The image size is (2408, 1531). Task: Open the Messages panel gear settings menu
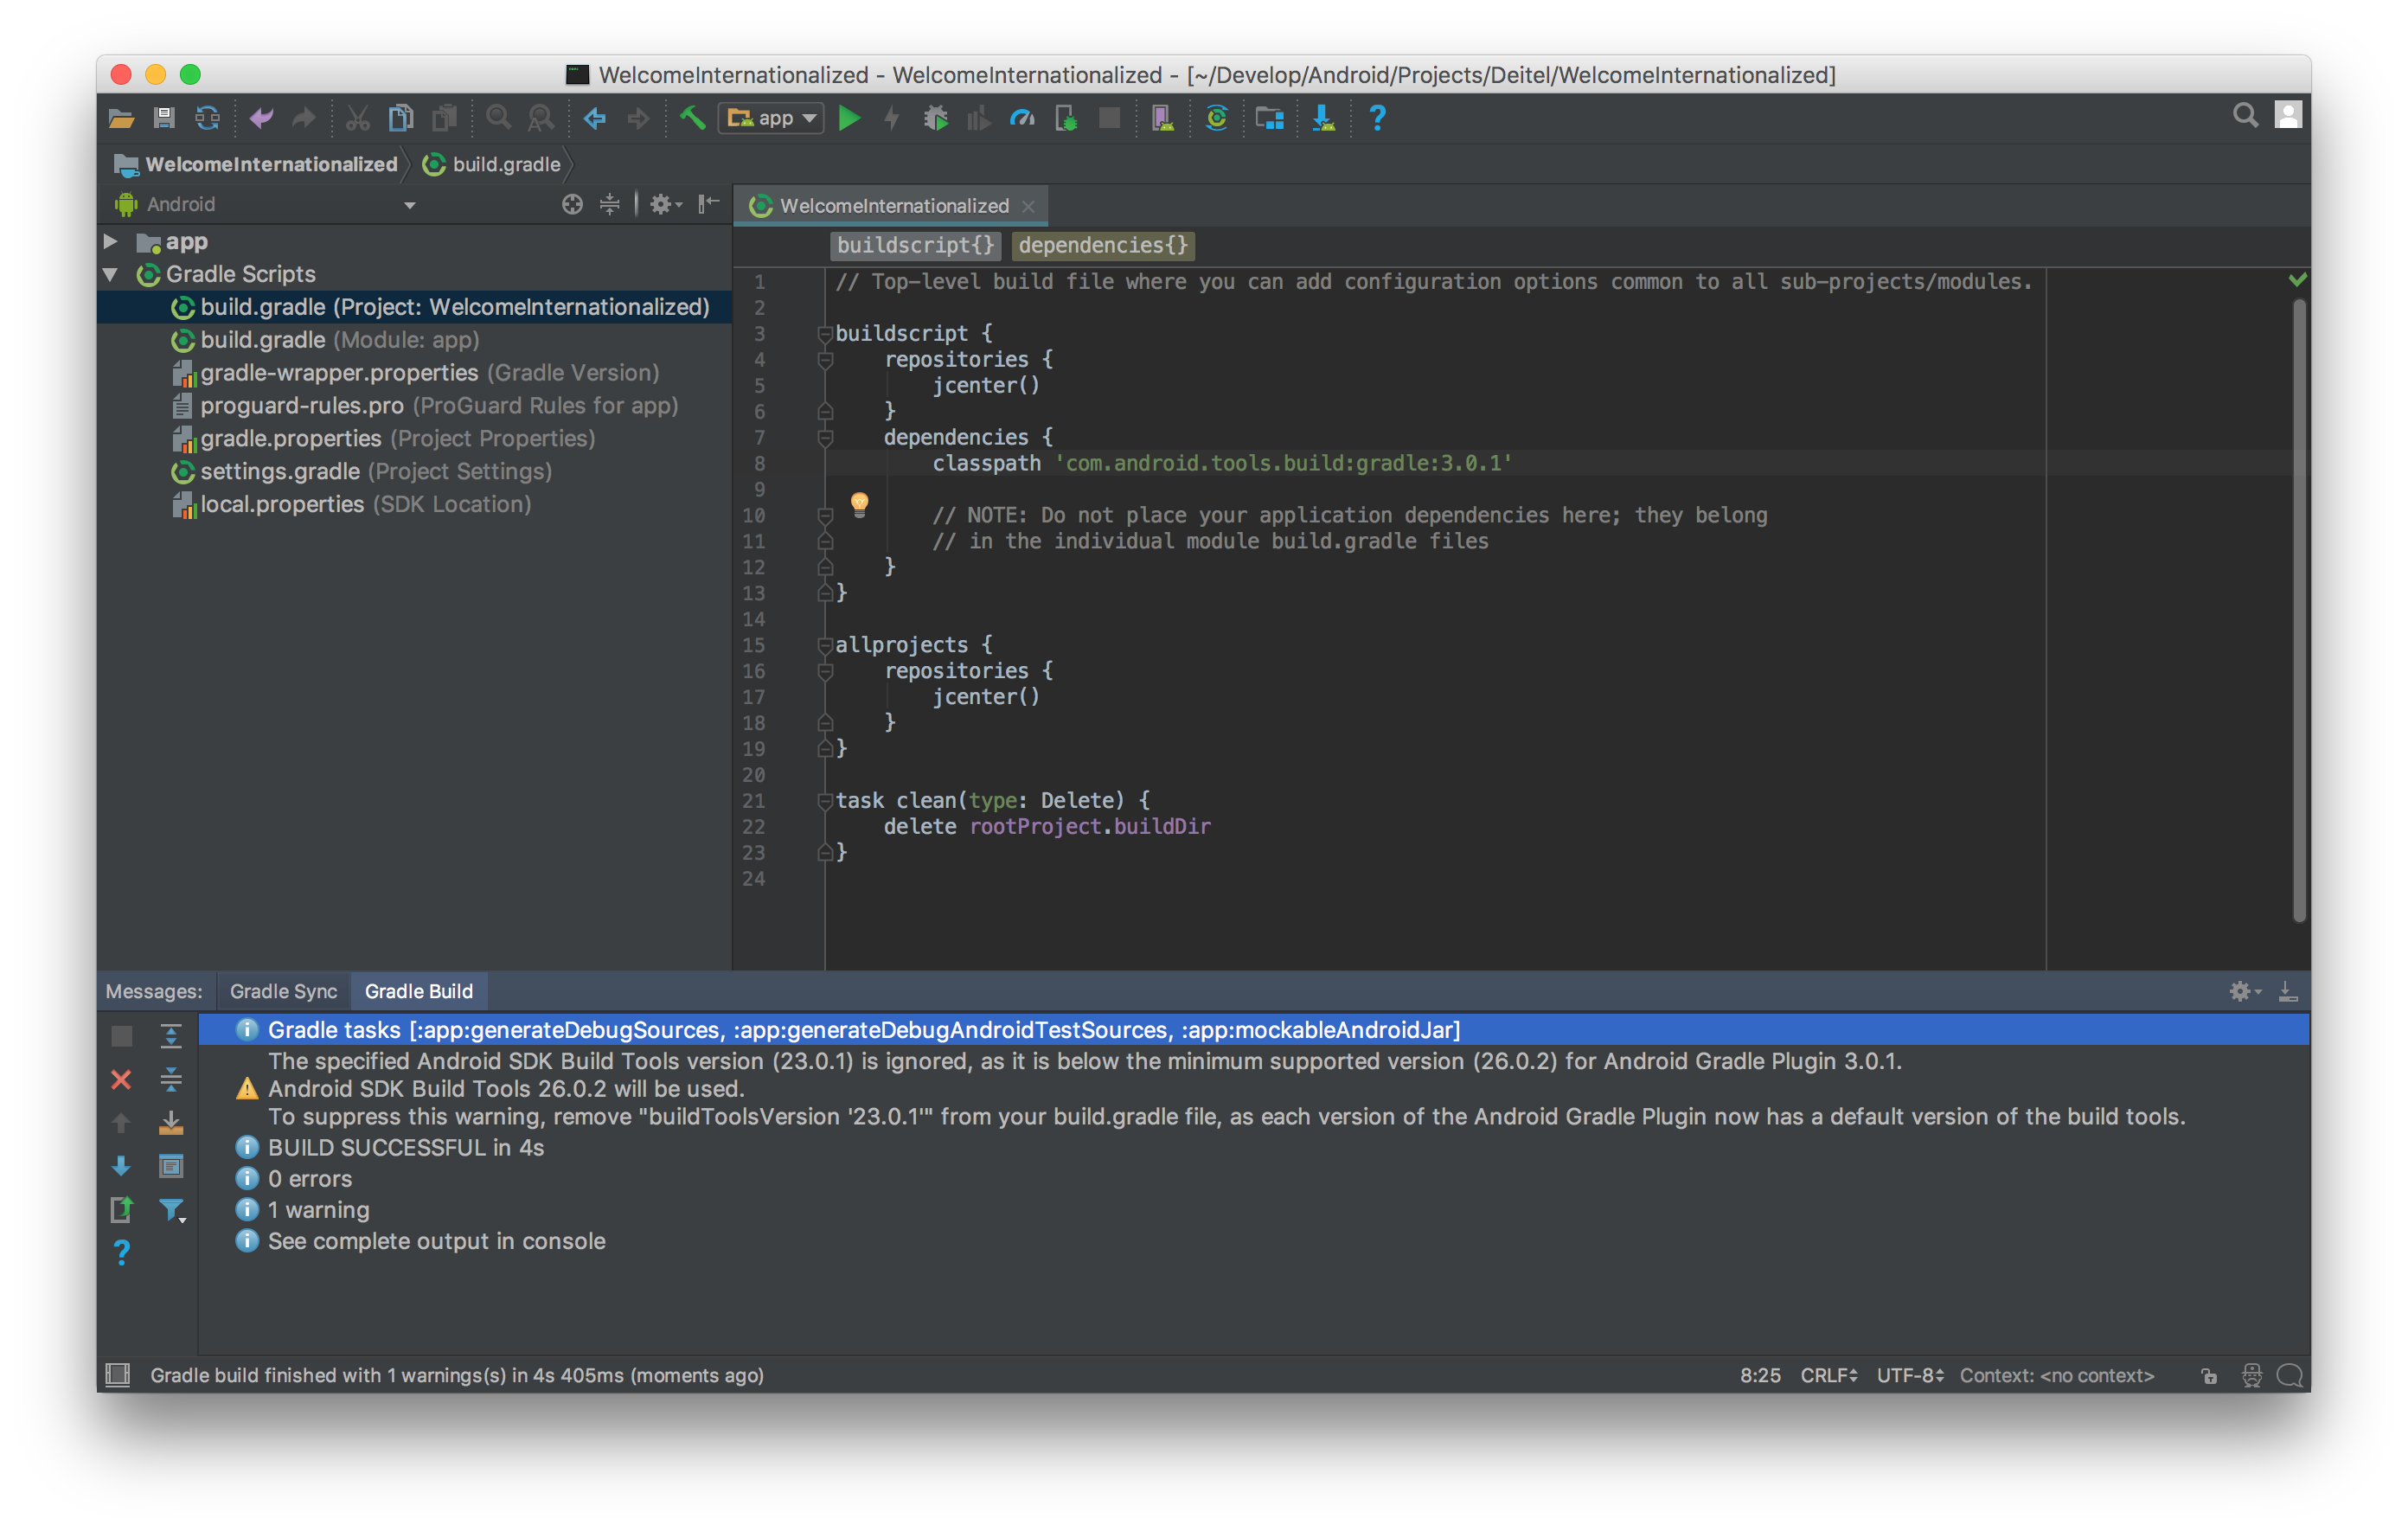[x=2244, y=991]
